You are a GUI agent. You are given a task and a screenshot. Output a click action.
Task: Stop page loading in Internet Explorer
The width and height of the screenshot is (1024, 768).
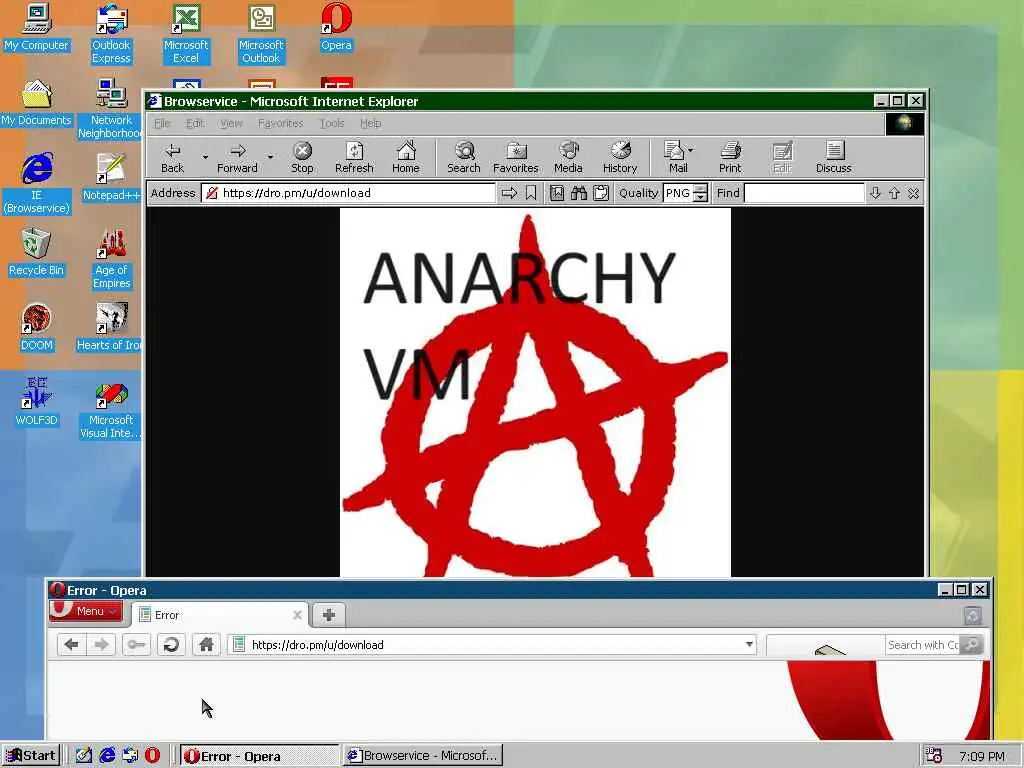tap(302, 157)
